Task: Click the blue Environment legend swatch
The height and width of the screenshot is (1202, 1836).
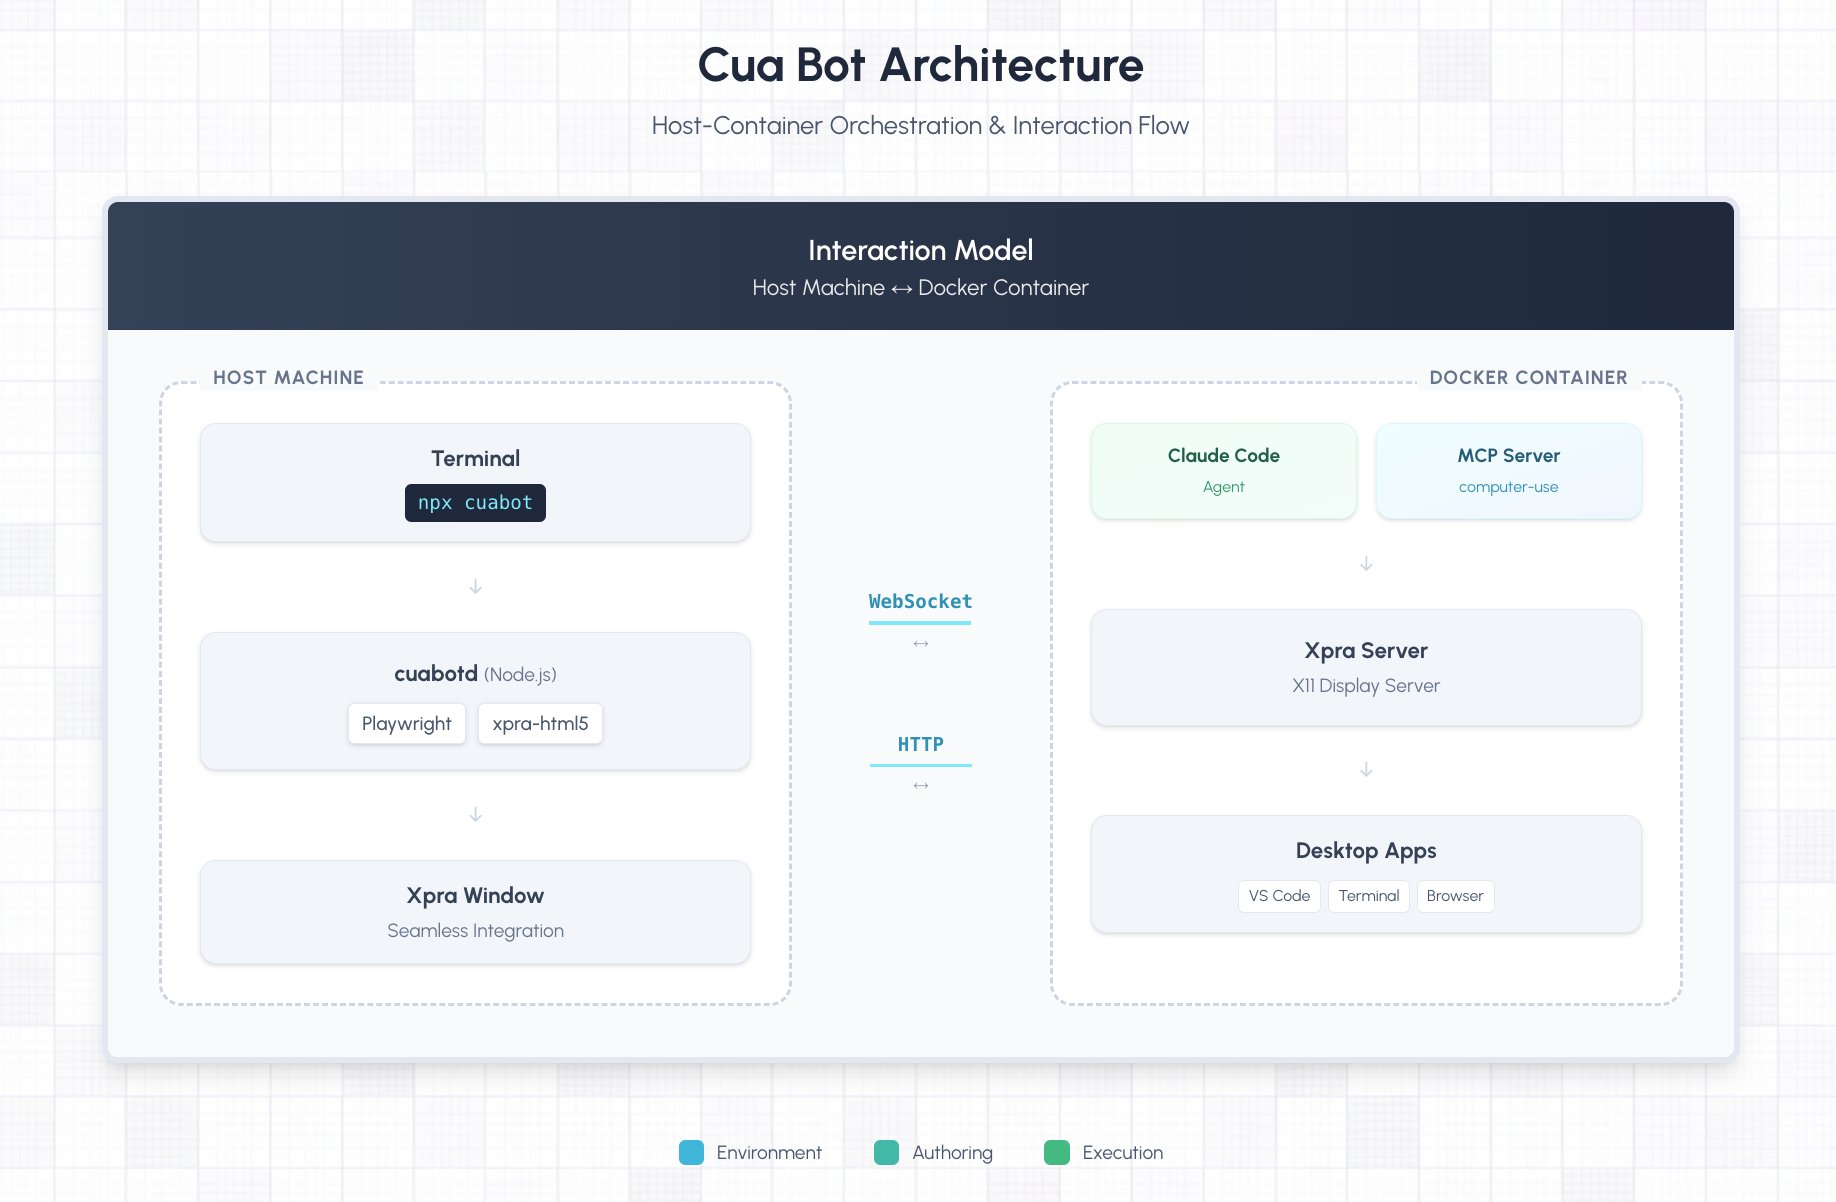Action: (691, 1153)
